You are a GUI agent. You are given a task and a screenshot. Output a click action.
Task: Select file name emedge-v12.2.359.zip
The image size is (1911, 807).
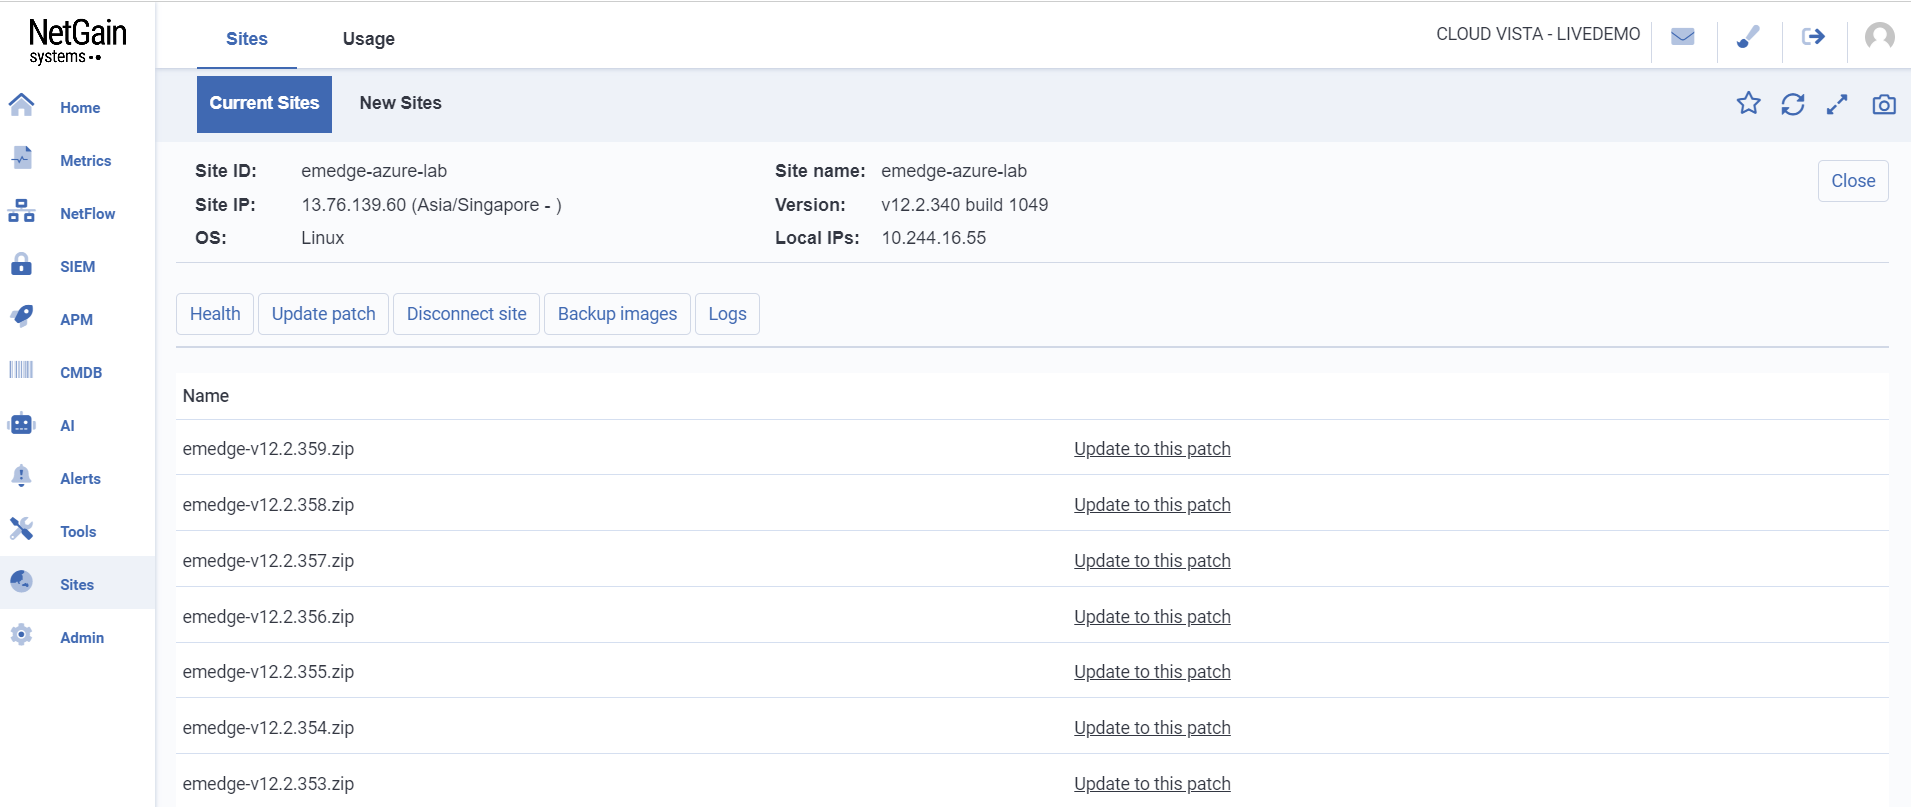pyautogui.click(x=268, y=449)
